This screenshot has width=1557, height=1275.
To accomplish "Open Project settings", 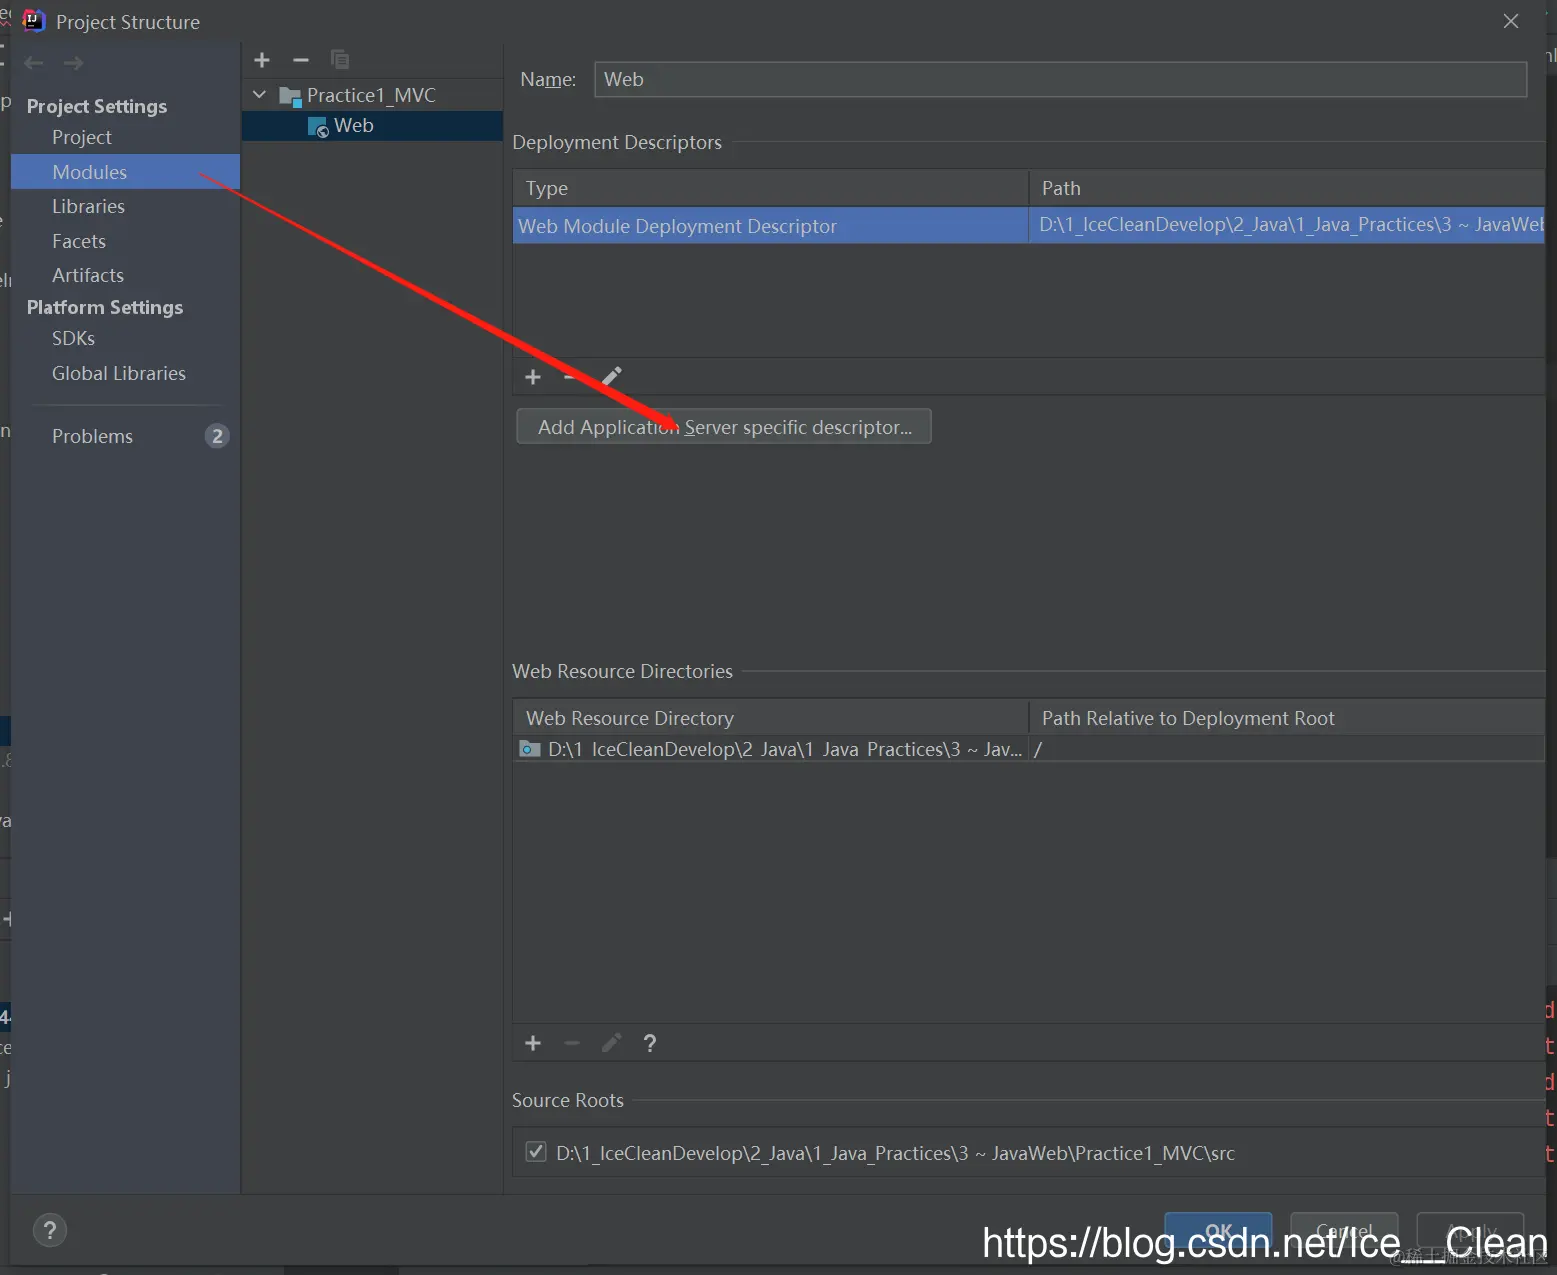I will point(82,137).
